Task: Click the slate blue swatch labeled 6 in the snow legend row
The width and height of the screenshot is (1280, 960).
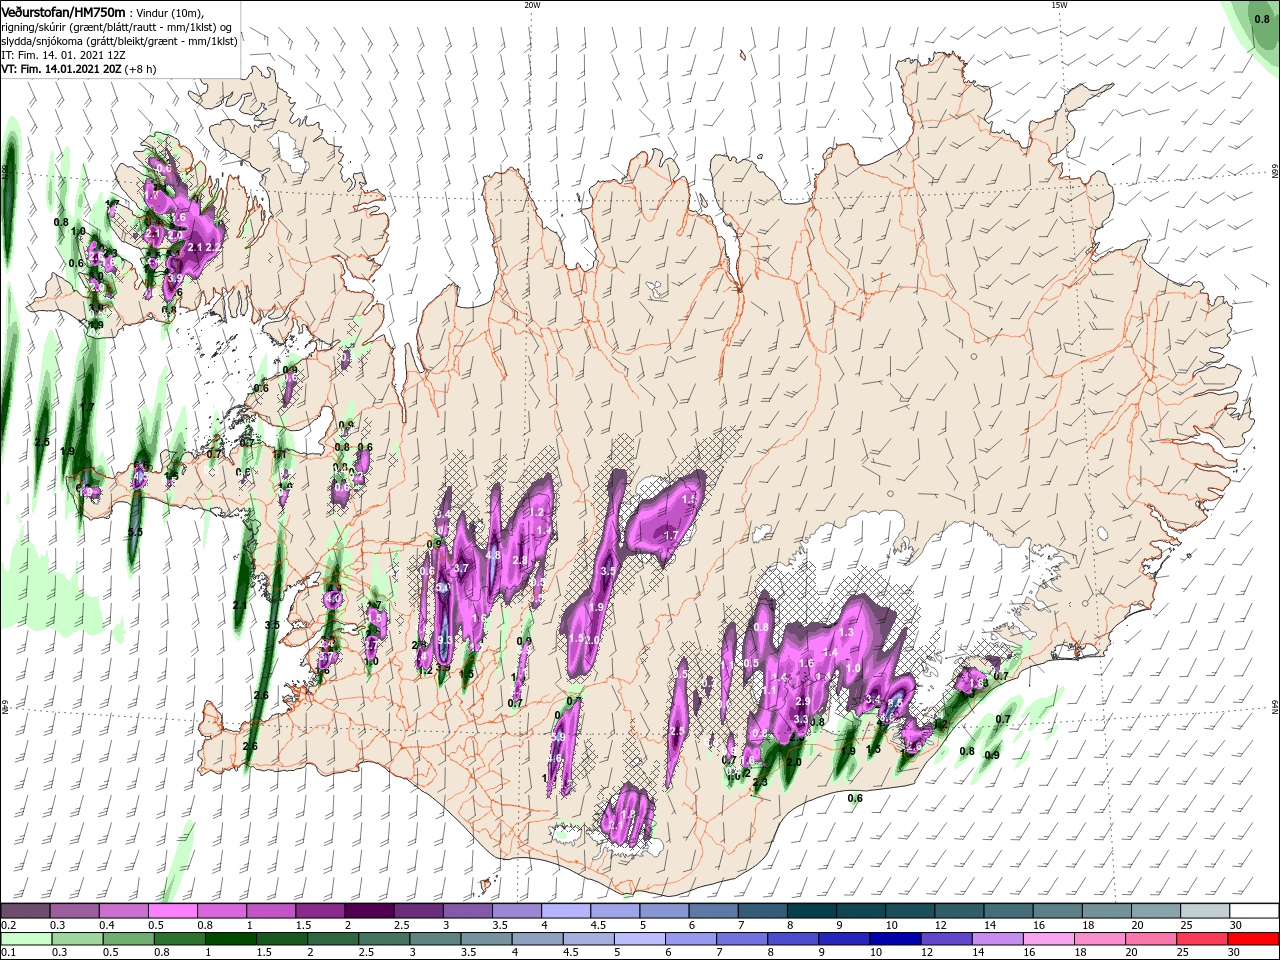Action: (713, 911)
